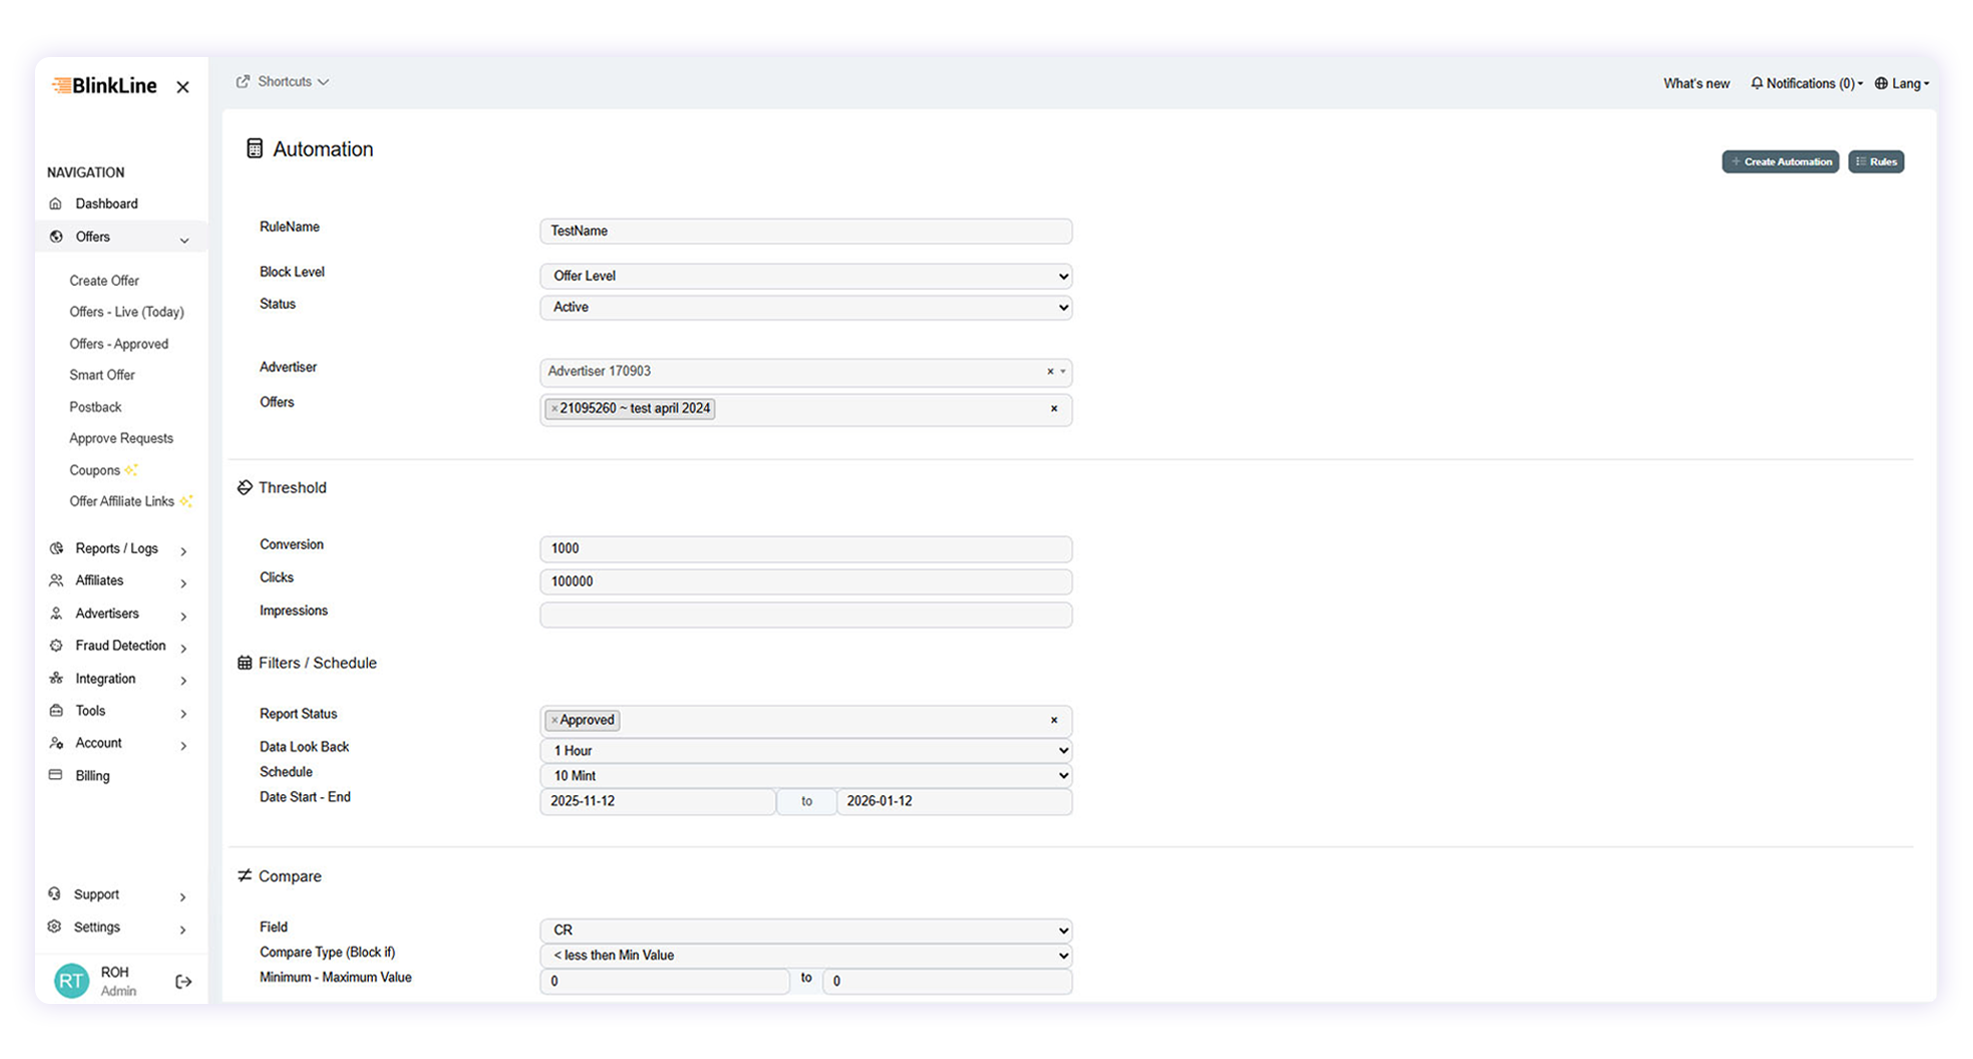Image resolution: width=1973 pixels, height=1059 pixels.
Task: Click the Notifications bell icon
Action: pyautogui.click(x=1757, y=83)
